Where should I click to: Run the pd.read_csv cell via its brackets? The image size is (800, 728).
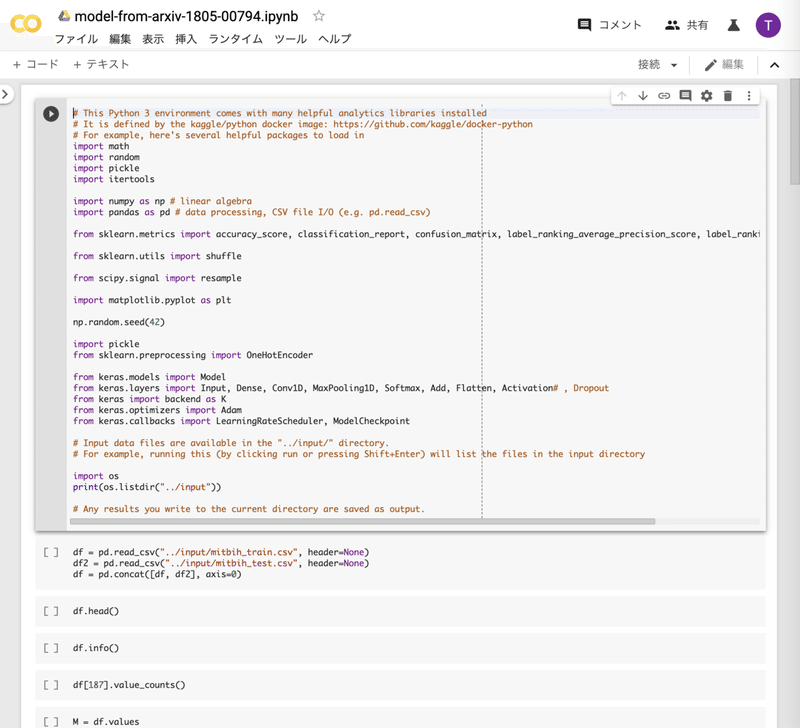tap(51, 552)
